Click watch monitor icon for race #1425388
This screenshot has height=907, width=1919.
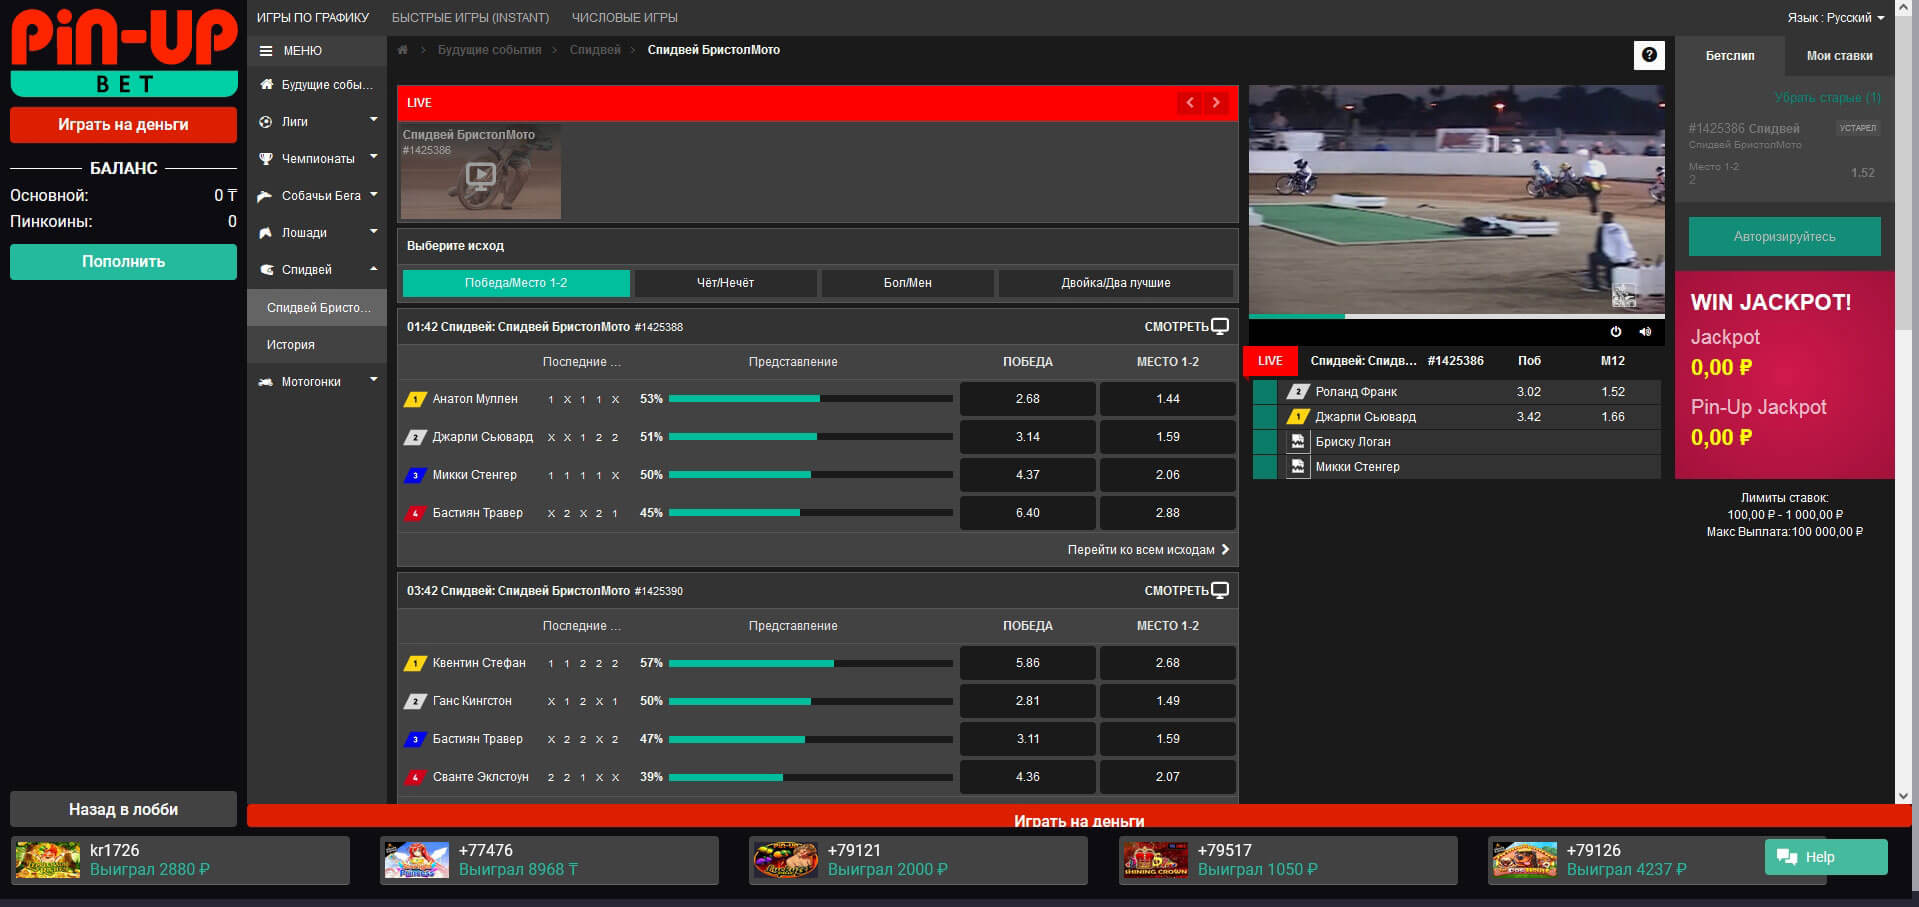coord(1220,327)
